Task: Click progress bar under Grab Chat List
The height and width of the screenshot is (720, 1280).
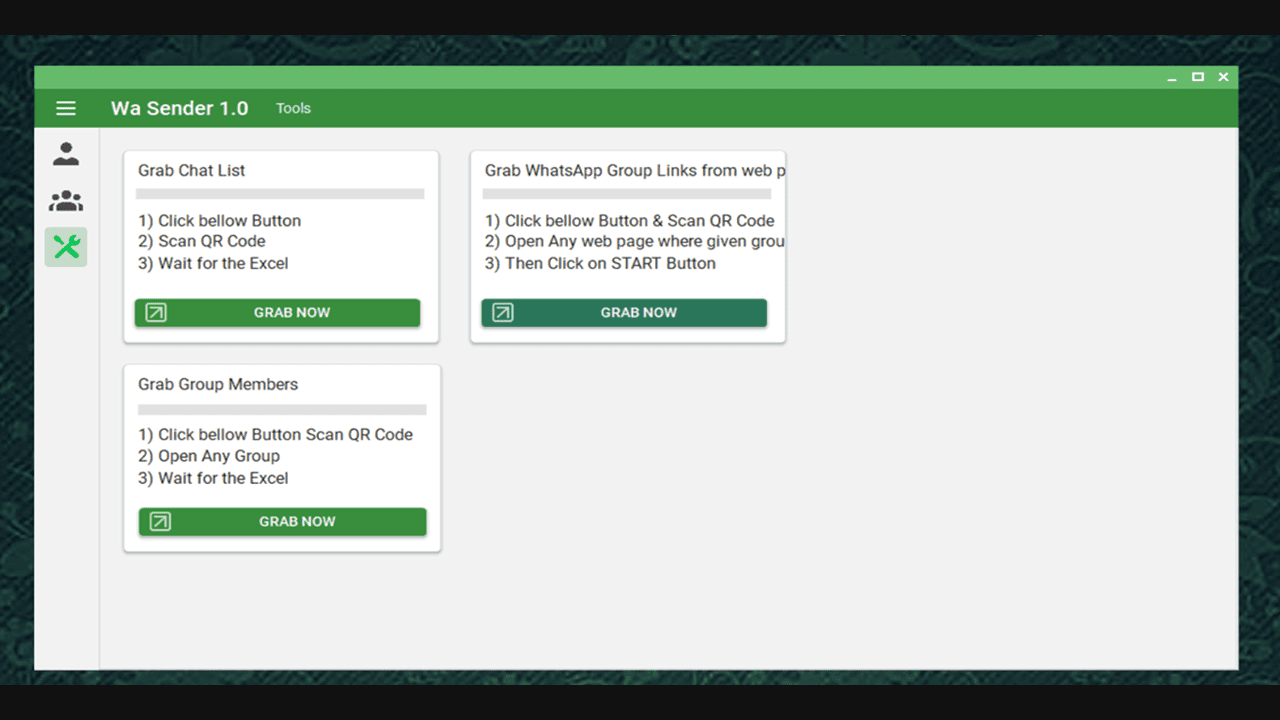Action: [280, 194]
